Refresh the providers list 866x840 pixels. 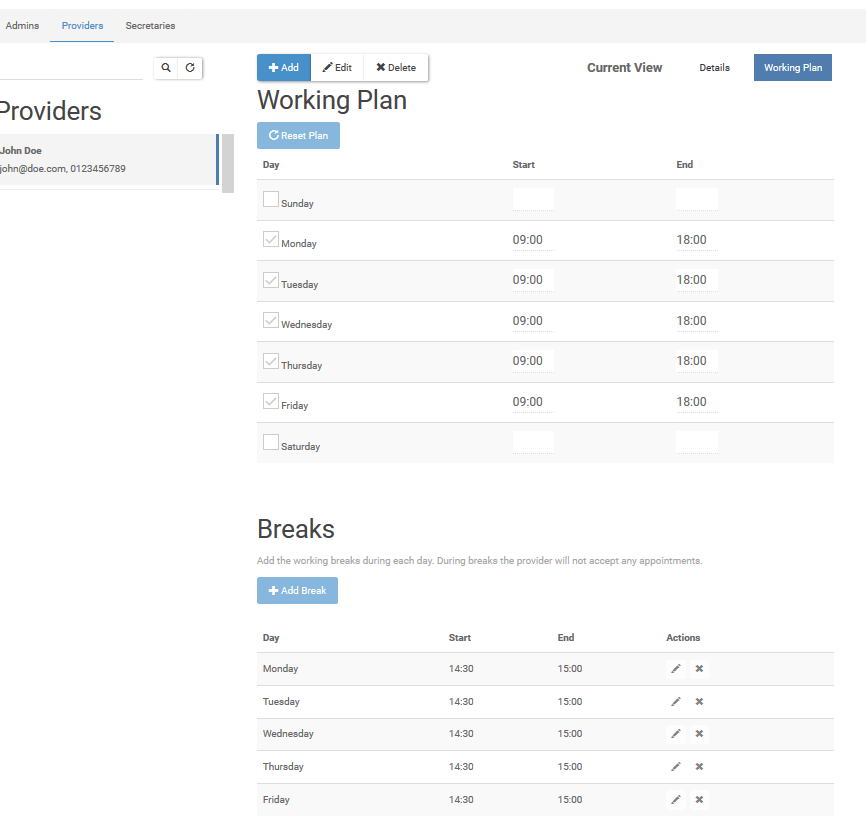click(x=190, y=67)
